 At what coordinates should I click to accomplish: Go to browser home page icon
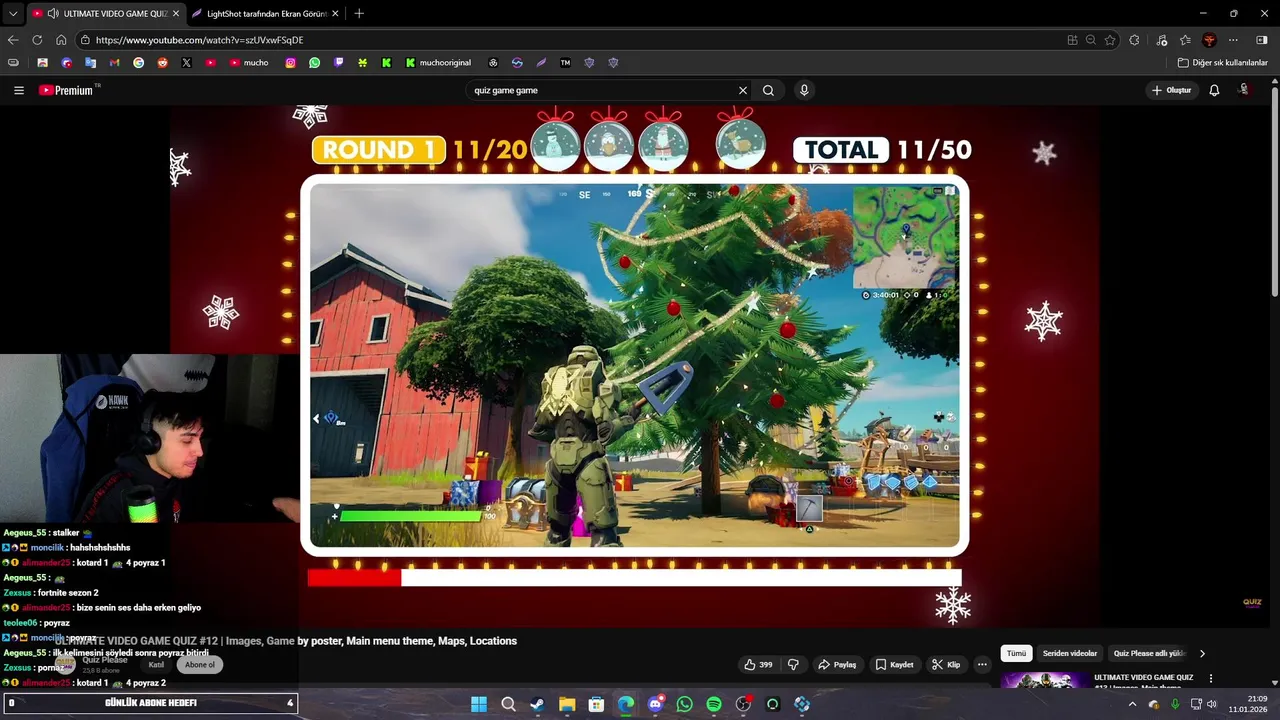(x=61, y=40)
